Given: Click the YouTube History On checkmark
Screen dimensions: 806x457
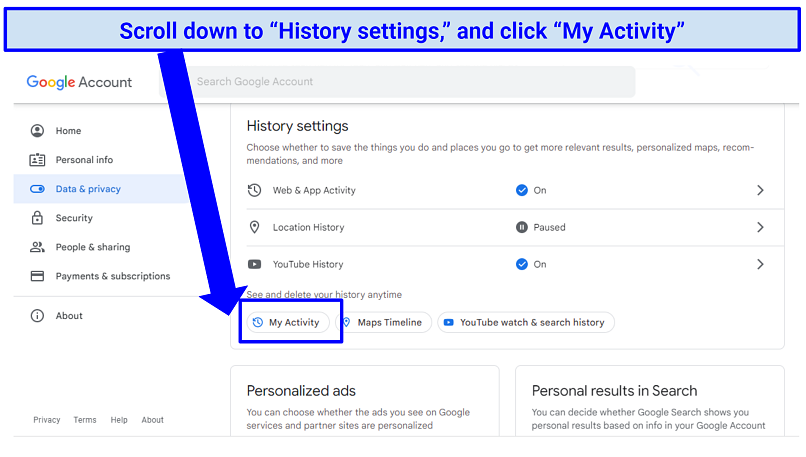Looking at the screenshot, I should point(522,264).
